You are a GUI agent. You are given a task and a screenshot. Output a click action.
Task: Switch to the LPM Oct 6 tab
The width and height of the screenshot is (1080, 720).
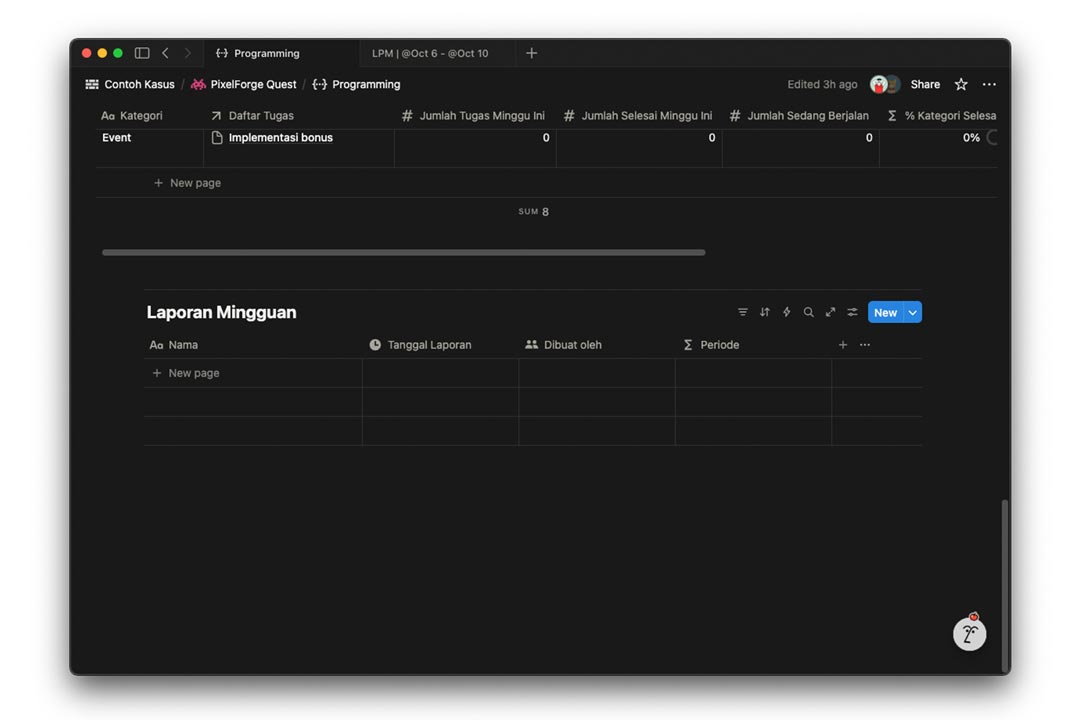click(430, 53)
